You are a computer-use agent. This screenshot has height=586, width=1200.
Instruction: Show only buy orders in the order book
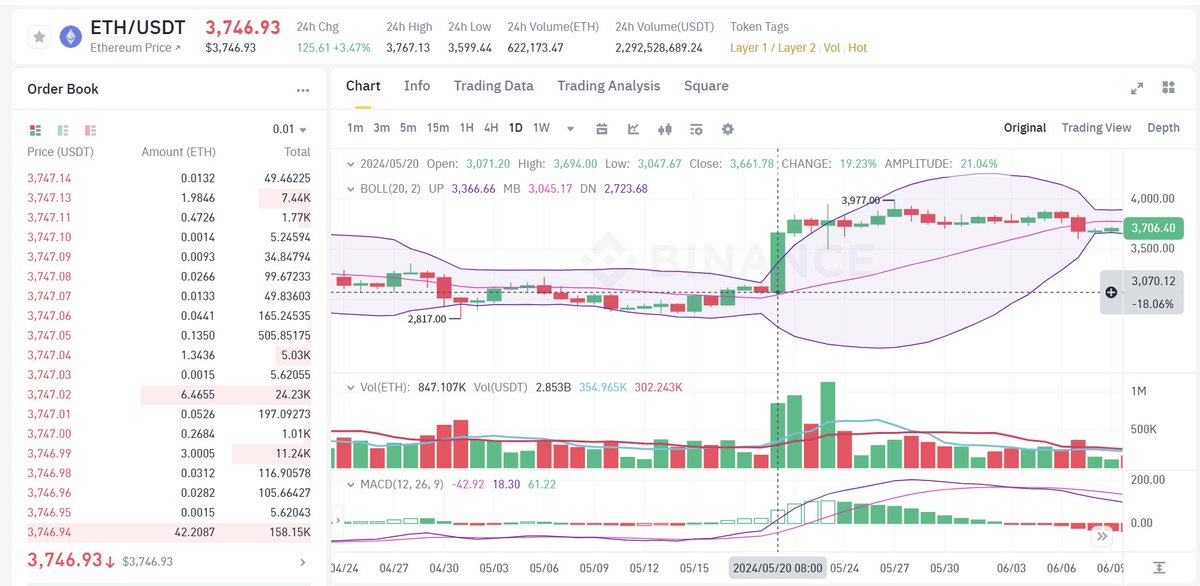click(x=63, y=130)
